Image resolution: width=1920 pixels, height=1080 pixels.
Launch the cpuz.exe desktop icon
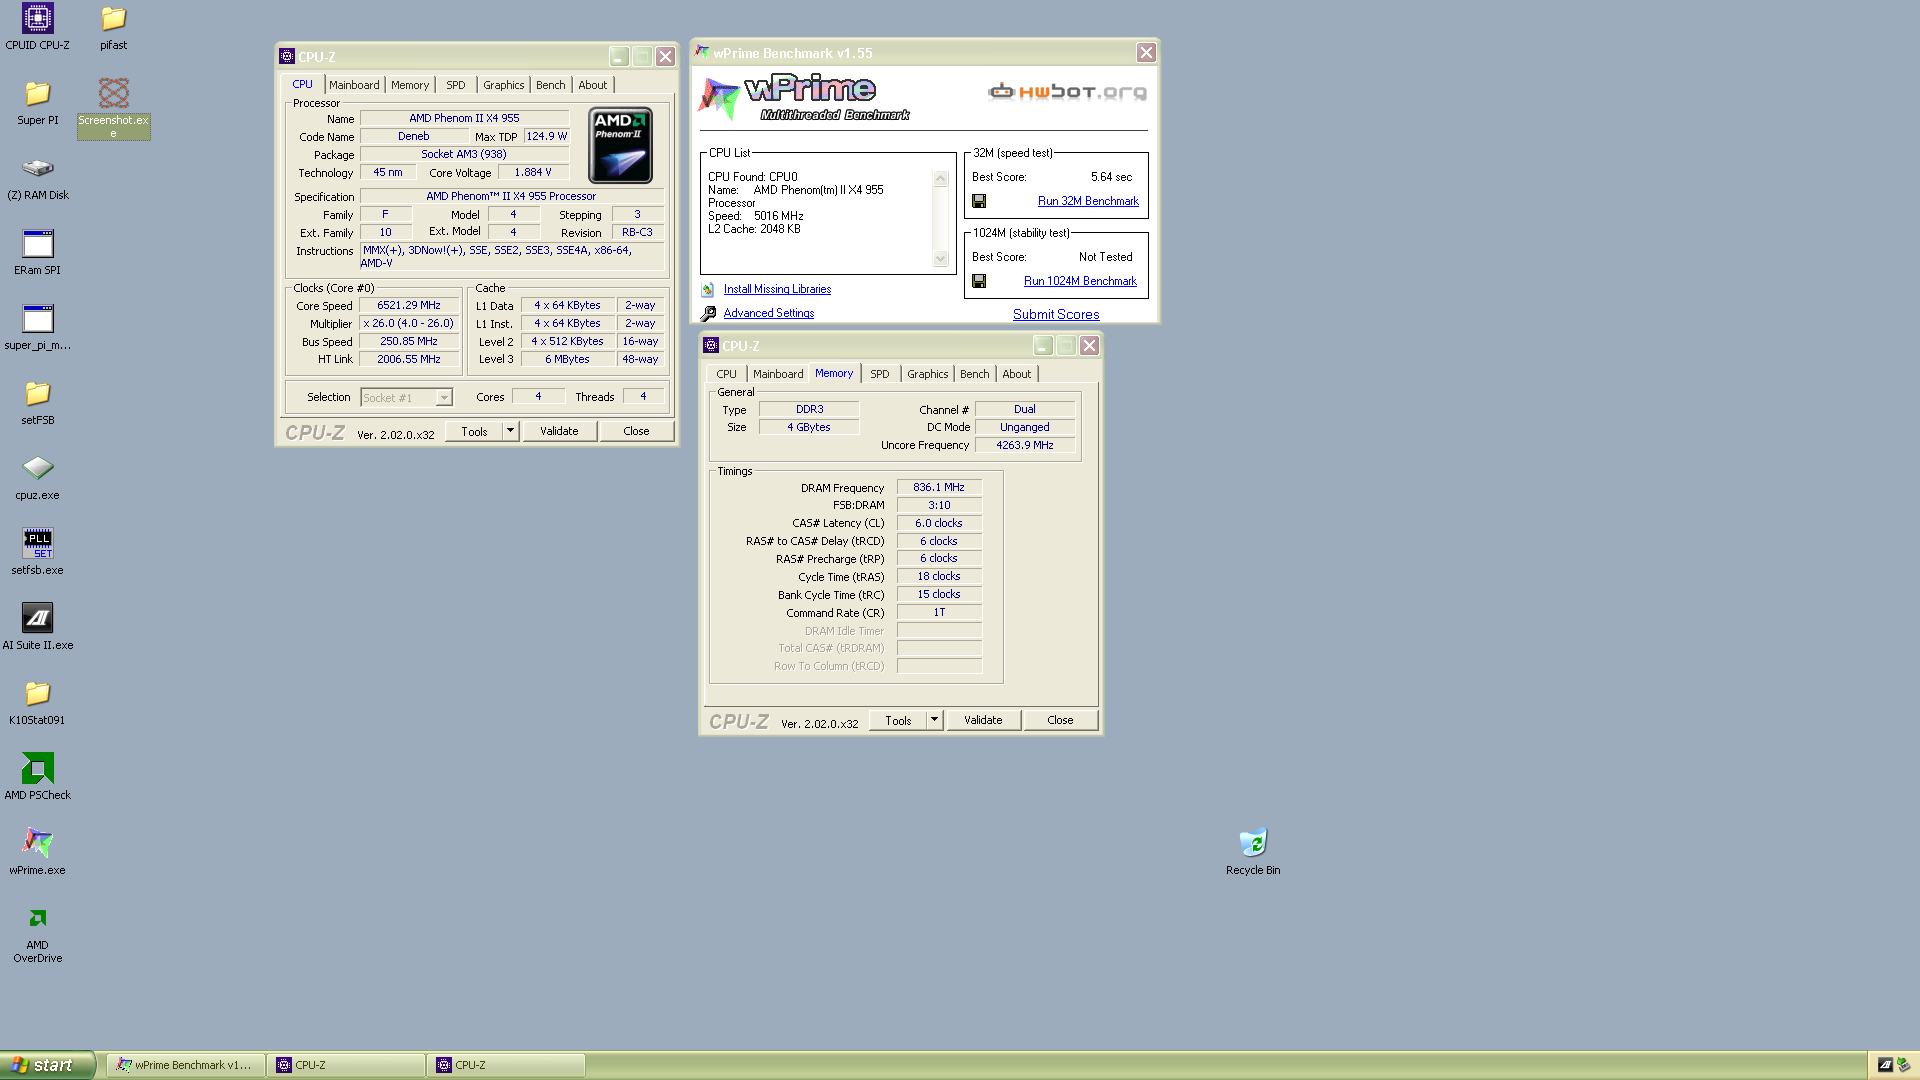pos(37,477)
